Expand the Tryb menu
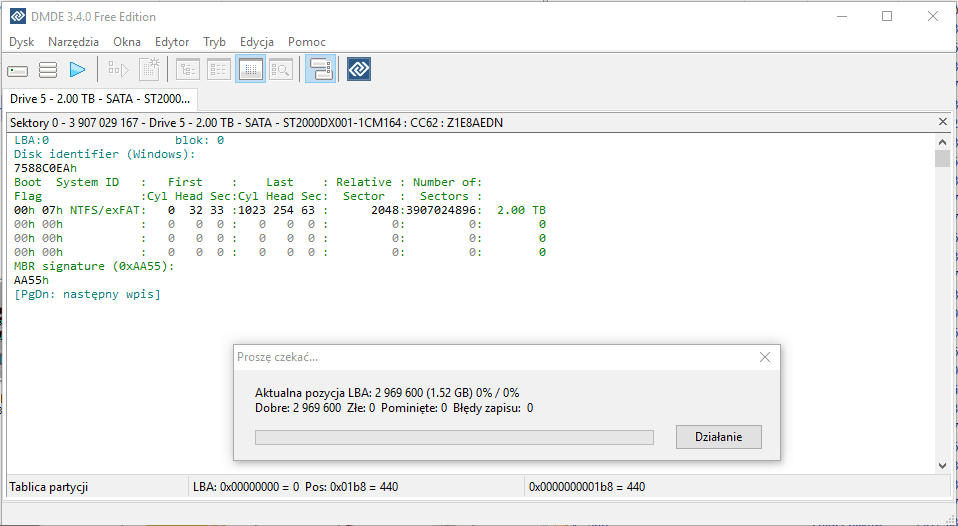Screen dimensions: 958x526 pos(214,42)
